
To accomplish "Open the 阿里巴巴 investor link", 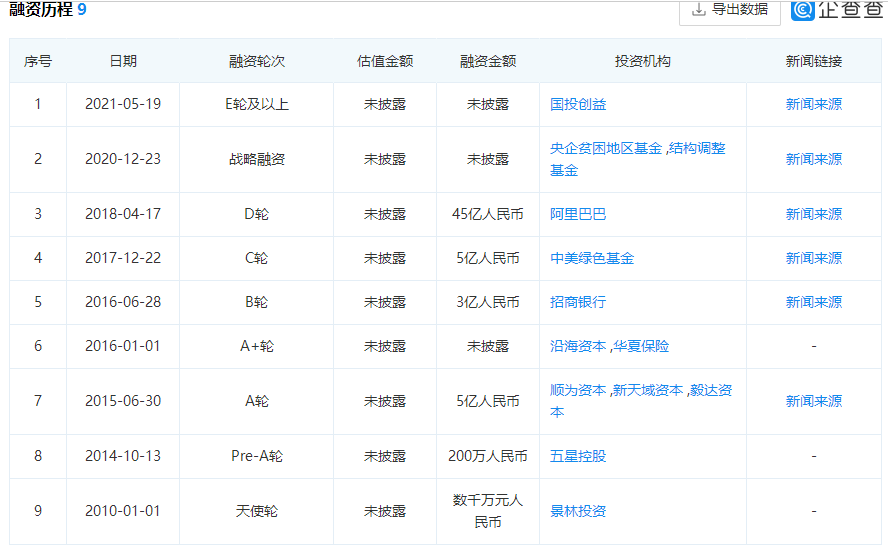I will click(578, 214).
